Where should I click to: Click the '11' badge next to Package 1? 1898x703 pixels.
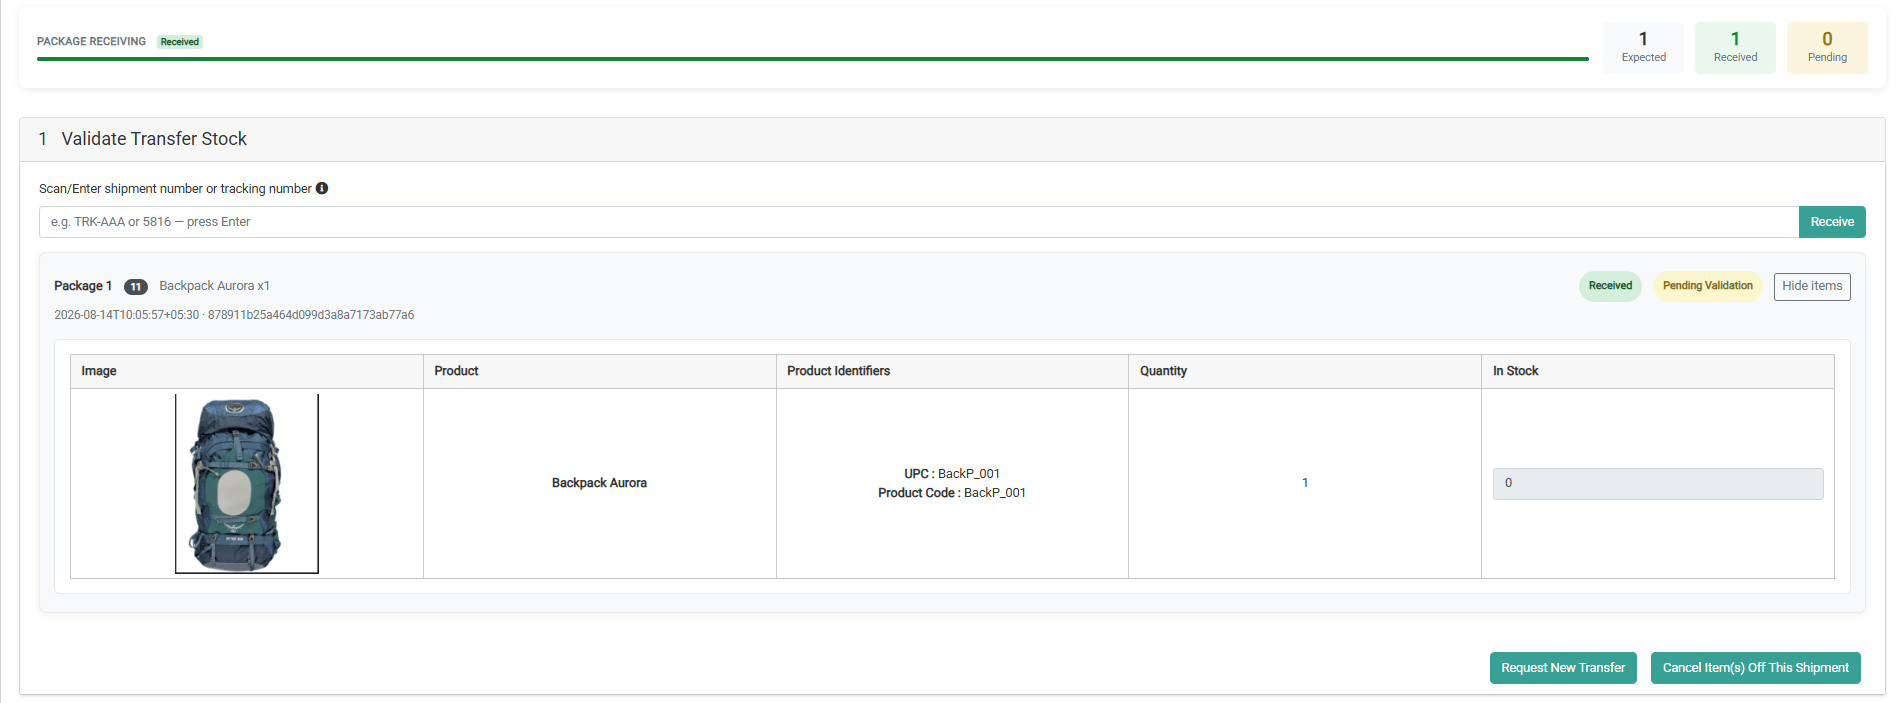[136, 287]
